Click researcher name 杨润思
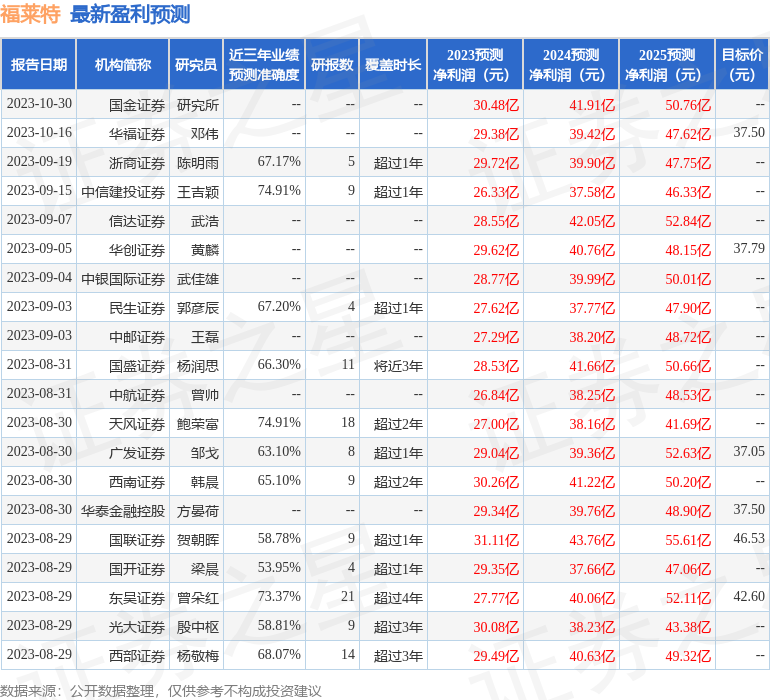The width and height of the screenshot is (770, 700). 198,366
